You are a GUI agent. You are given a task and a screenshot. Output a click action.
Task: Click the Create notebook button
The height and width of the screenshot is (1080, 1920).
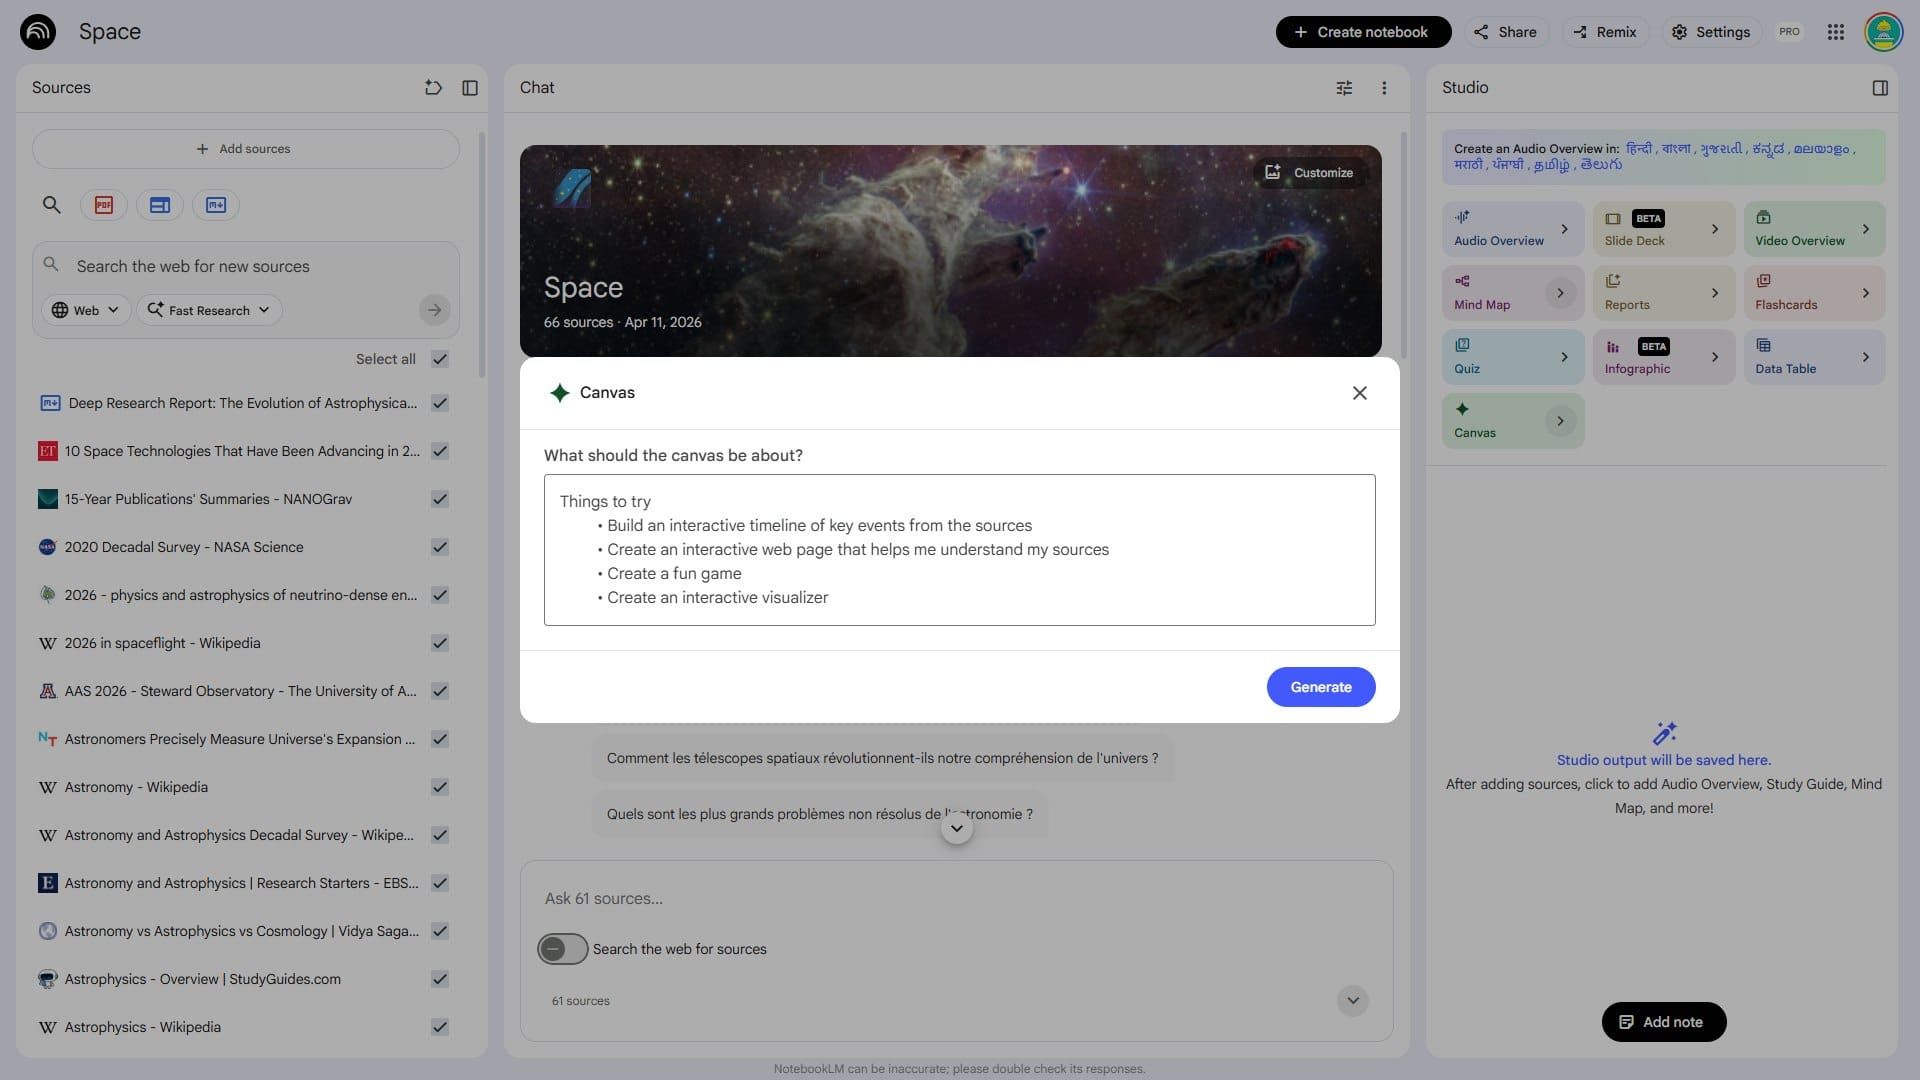[x=1362, y=31]
